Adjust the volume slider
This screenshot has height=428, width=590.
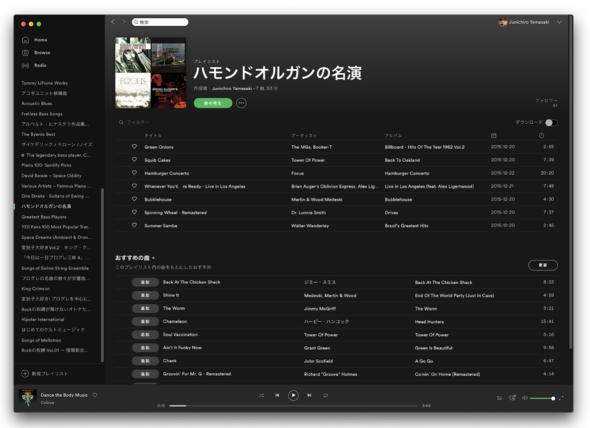[542, 398]
